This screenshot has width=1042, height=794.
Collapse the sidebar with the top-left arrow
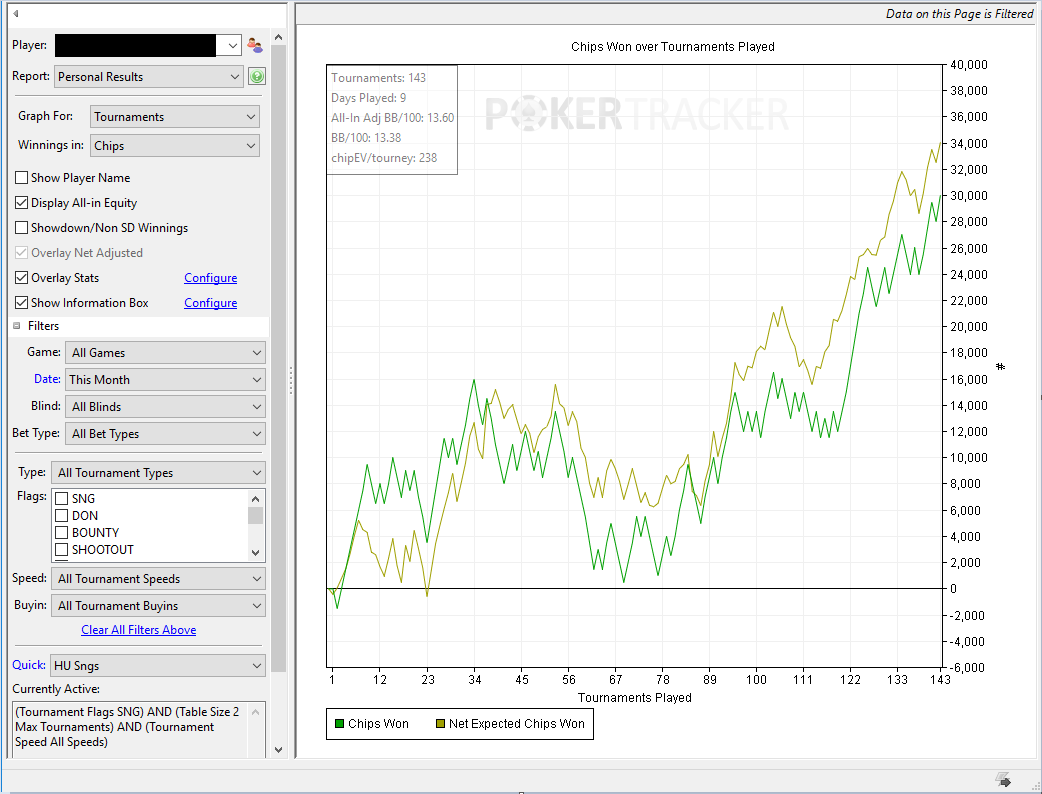tap(15, 13)
